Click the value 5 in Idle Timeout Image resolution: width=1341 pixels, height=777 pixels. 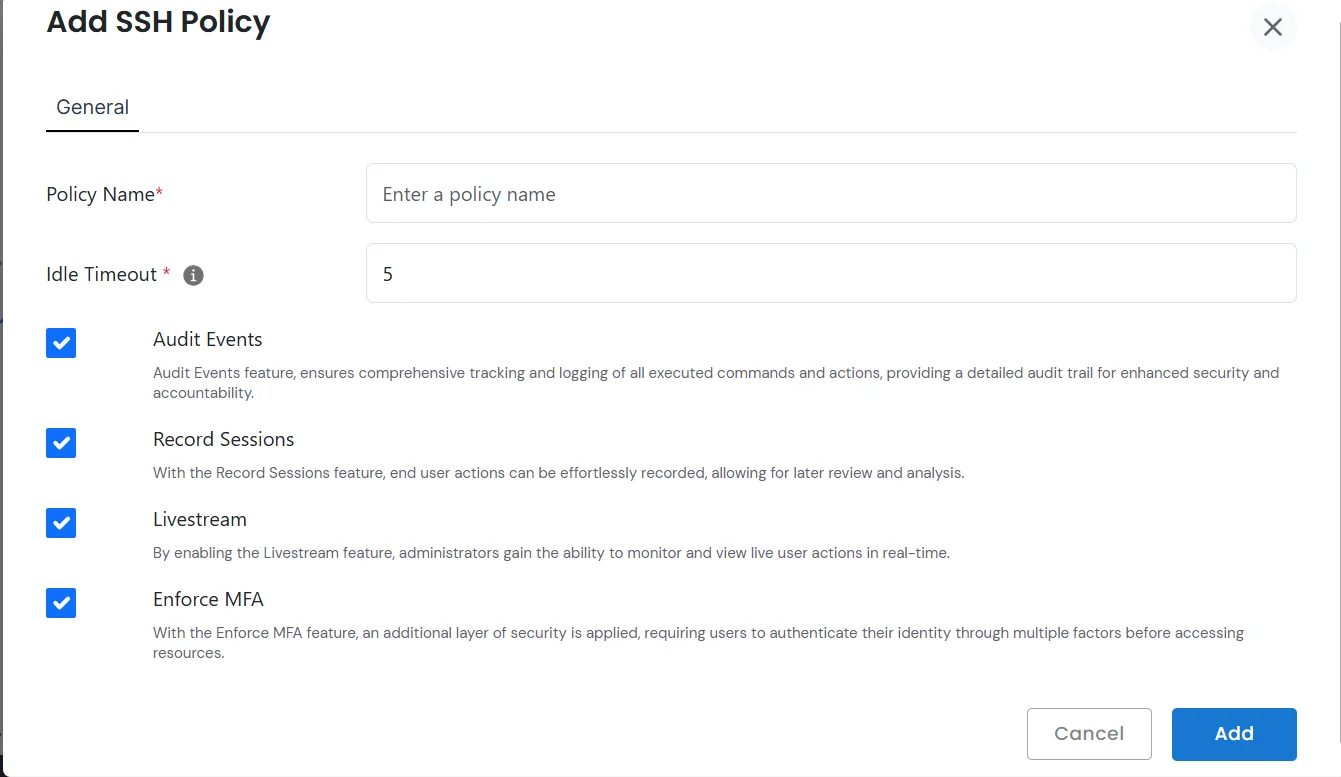point(388,273)
